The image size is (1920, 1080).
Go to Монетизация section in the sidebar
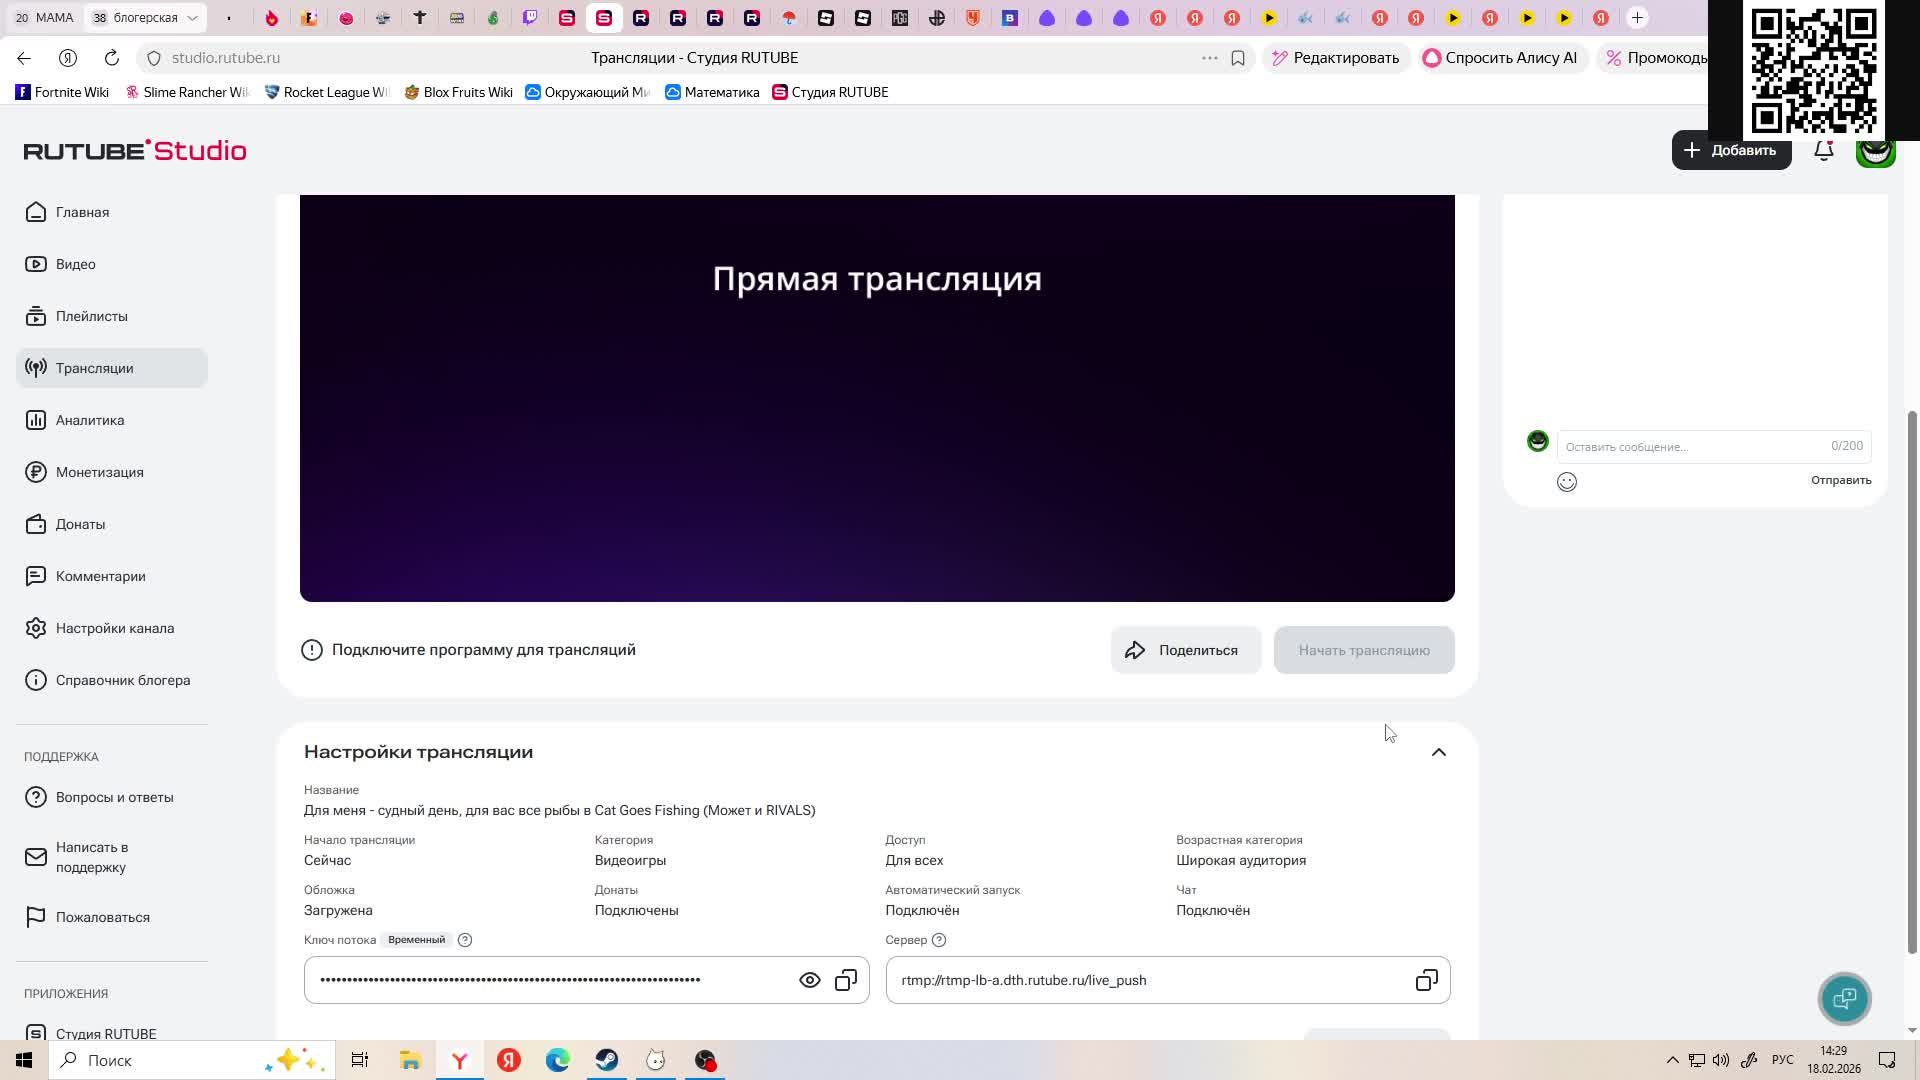point(99,472)
